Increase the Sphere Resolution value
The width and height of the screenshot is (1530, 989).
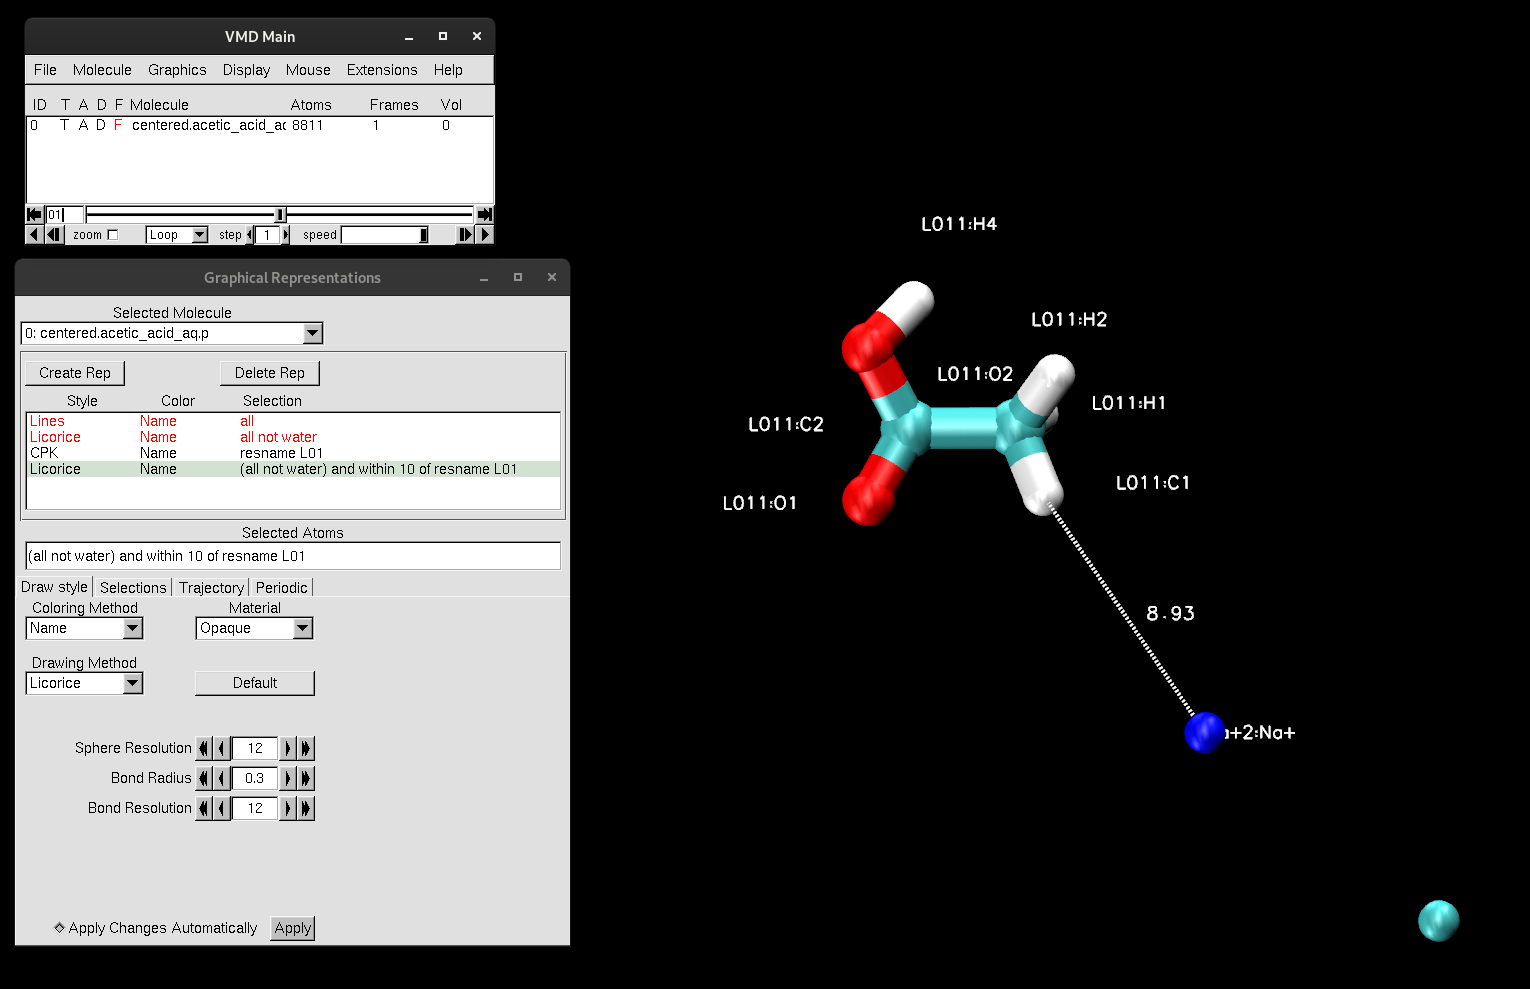(x=288, y=748)
